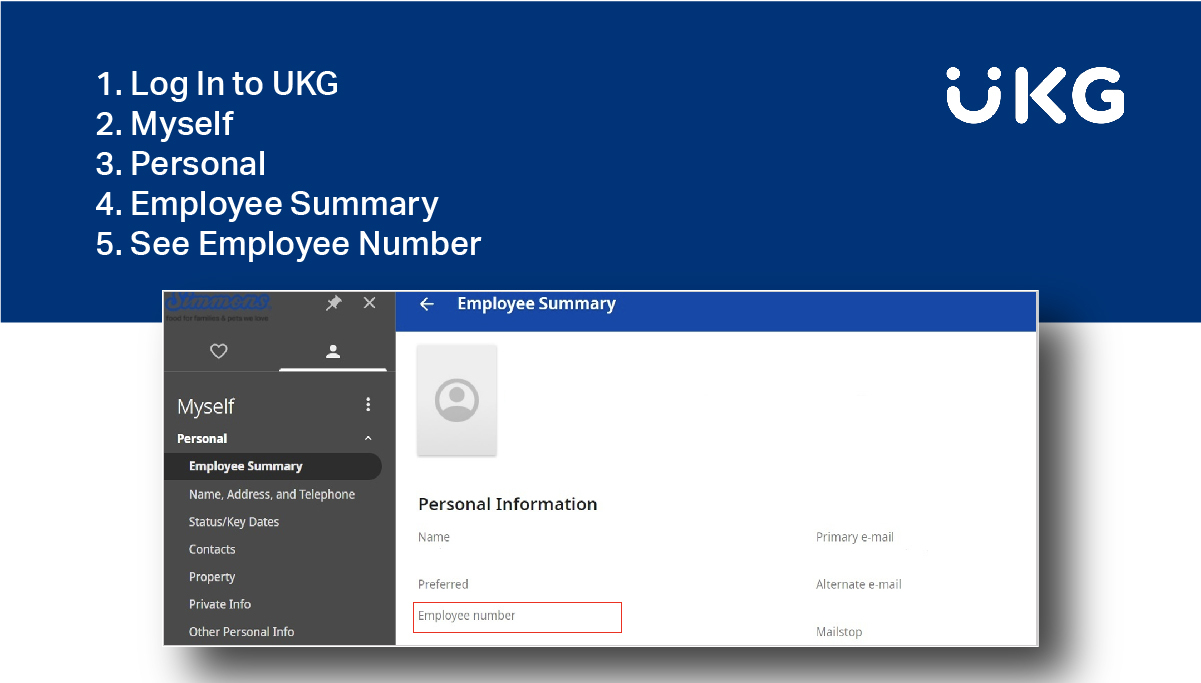Open Name, Address, and Telephone

[272, 494]
